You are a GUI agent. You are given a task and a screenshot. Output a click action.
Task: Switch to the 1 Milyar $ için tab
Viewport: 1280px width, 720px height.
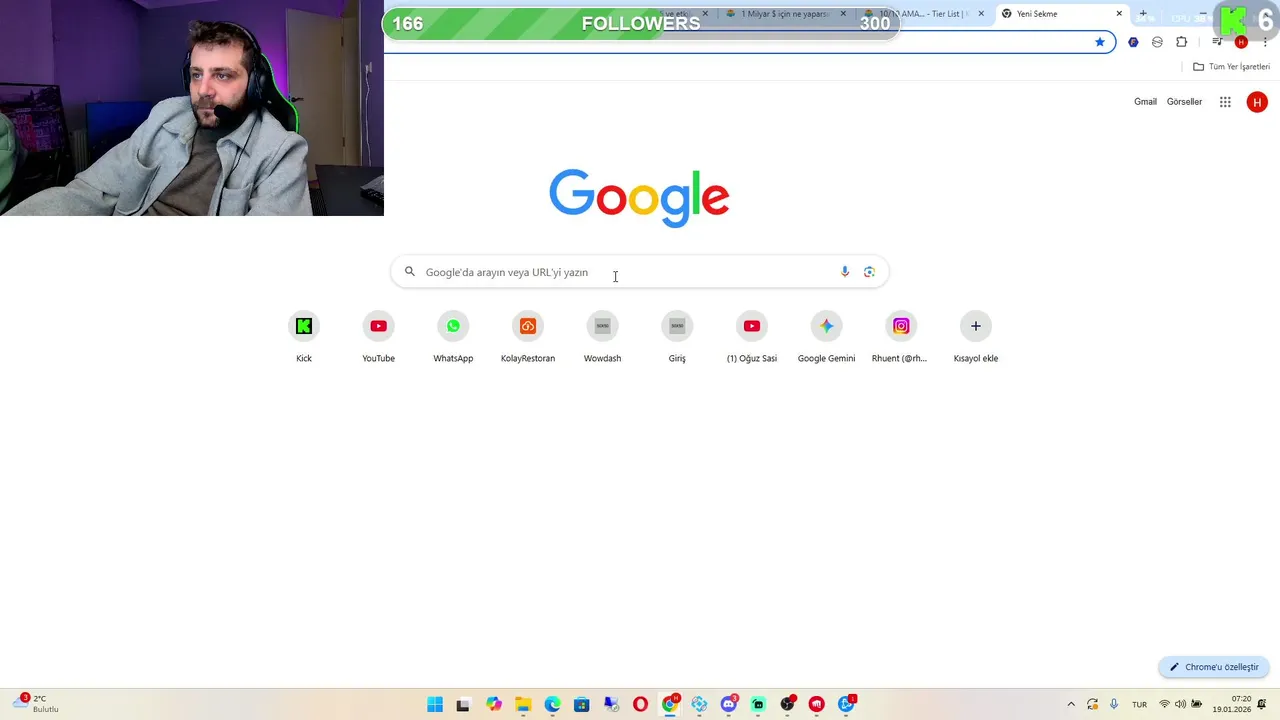pyautogui.click(x=785, y=14)
